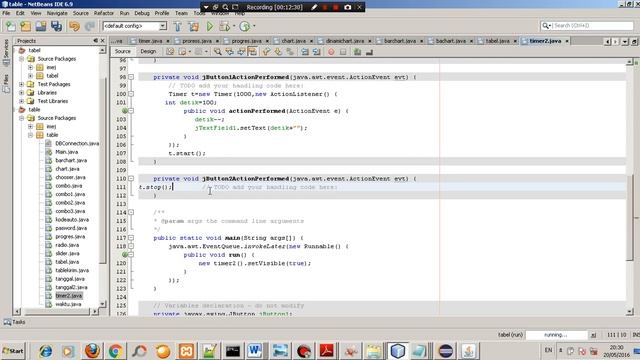
Task: Collapse the jButton2ActionPerformed method fold
Action: (x=131, y=178)
